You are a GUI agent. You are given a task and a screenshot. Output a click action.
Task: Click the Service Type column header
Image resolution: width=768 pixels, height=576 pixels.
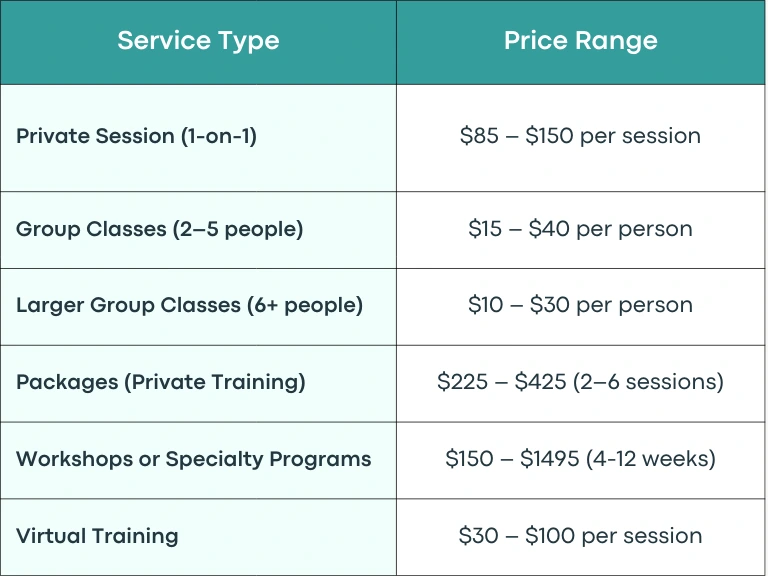[198, 41]
